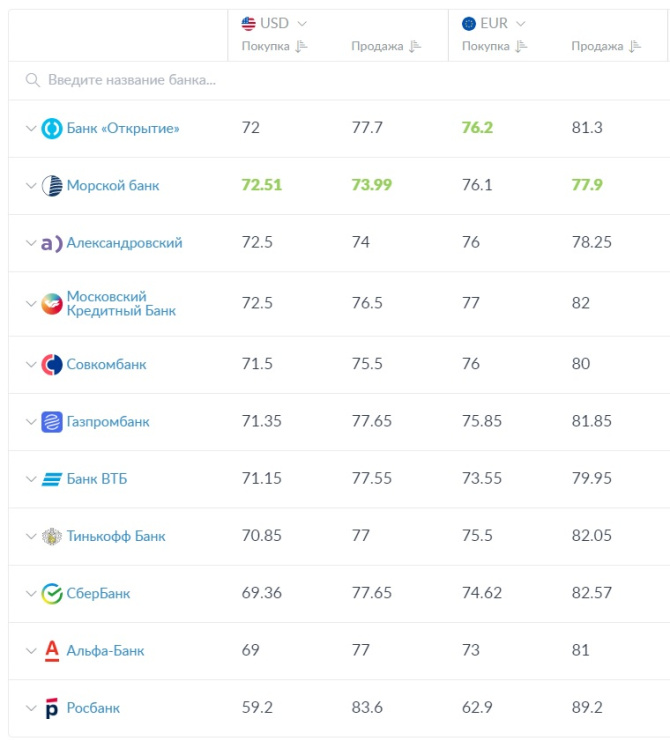Click the Bank Otkritie logo icon
Screen dimensions: 670x741
[x=52, y=129]
